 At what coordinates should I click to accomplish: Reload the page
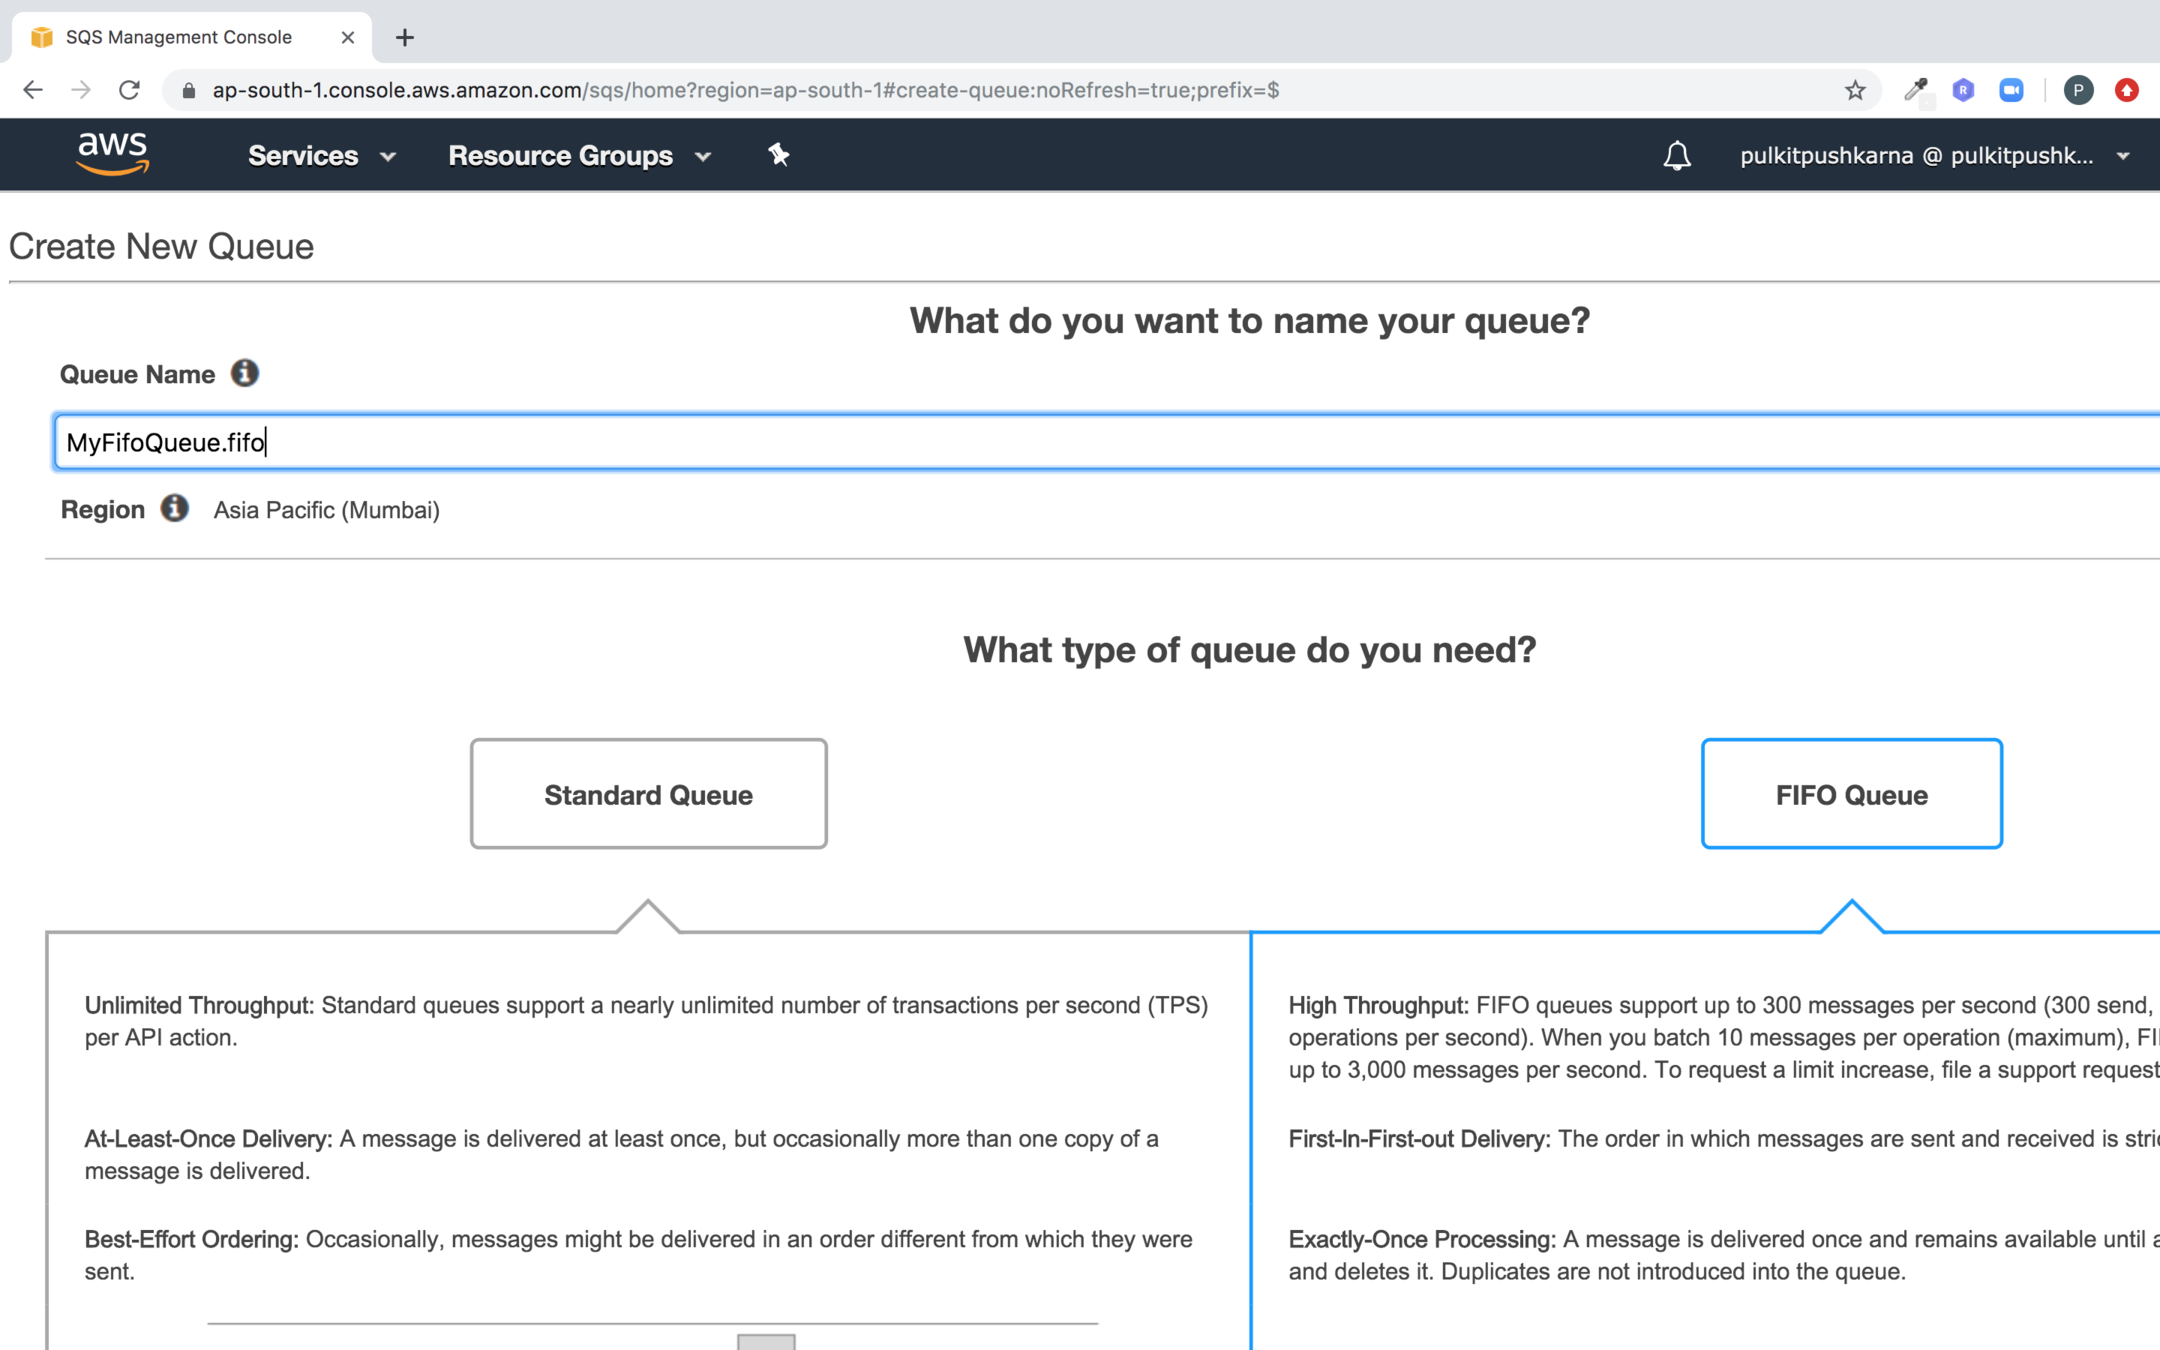pyautogui.click(x=130, y=90)
